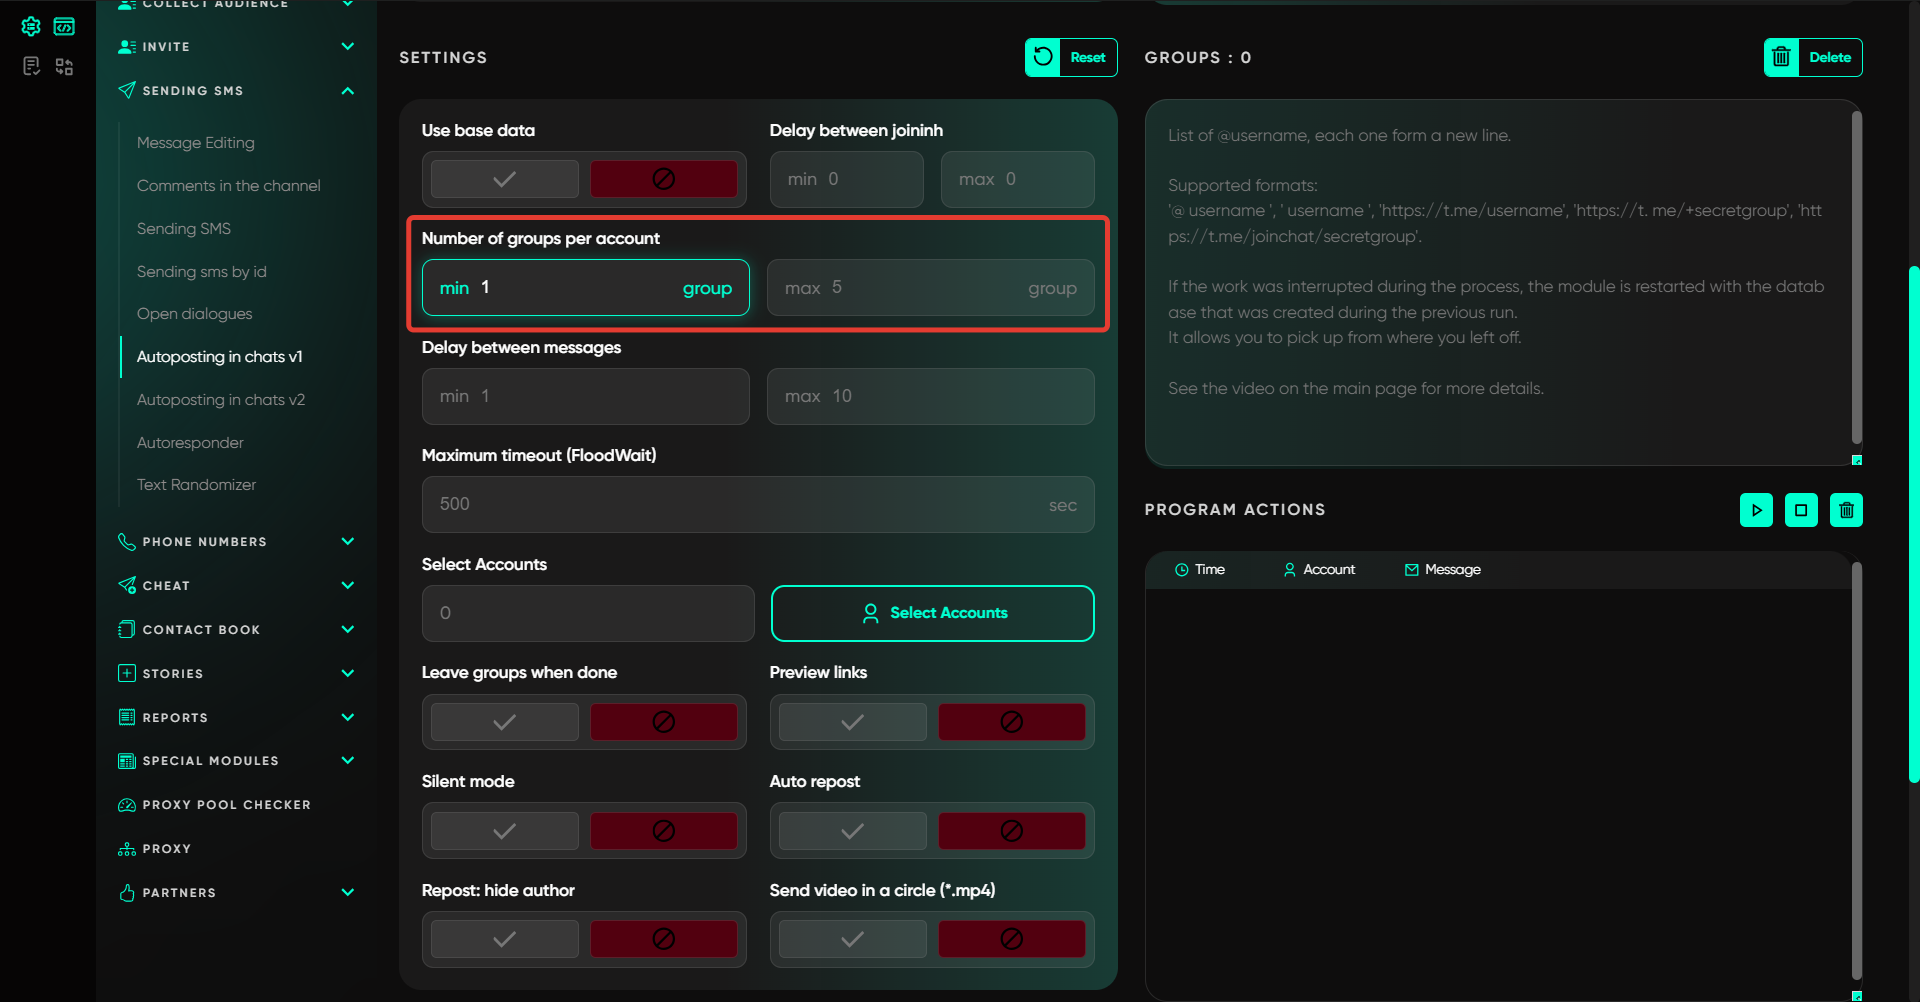Screen dimensions: 1920x1002
Task: Open the Text Randomizer item
Action: 196,485
